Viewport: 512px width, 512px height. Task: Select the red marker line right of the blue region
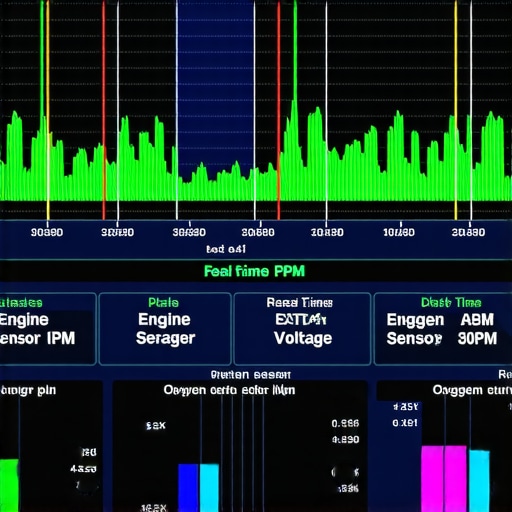[279, 110]
